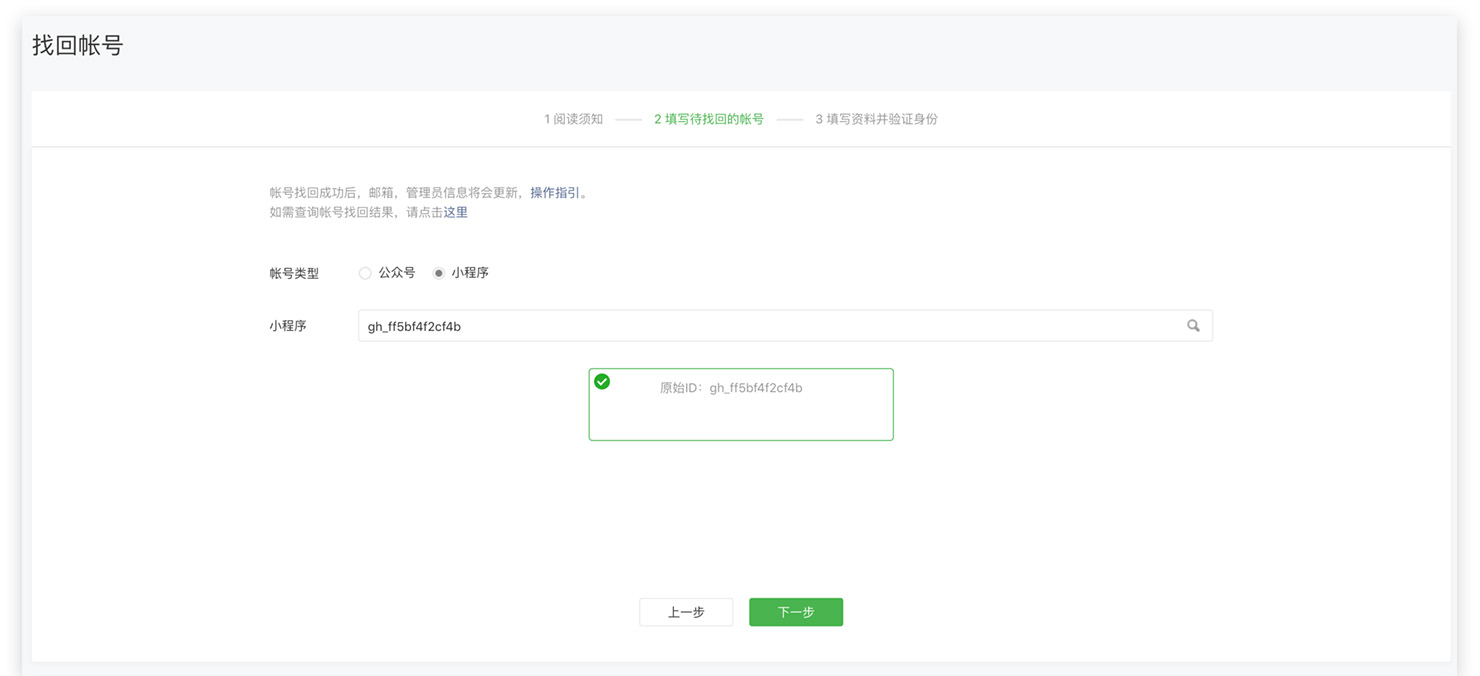Click the 这里 link to check recovery result
The image size is (1480, 676).
(x=456, y=212)
